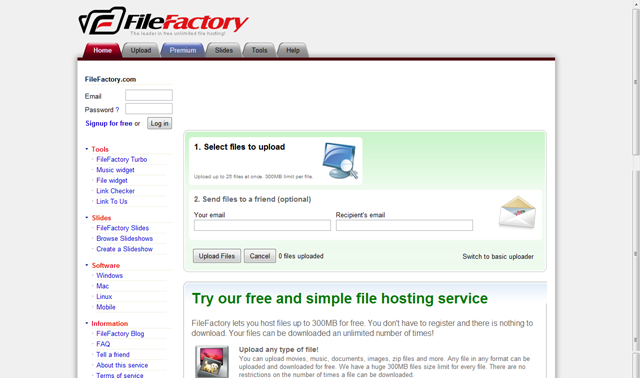The width and height of the screenshot is (640, 378).
Task: Collapse the Information sidebar section arrow
Action: coord(87,323)
